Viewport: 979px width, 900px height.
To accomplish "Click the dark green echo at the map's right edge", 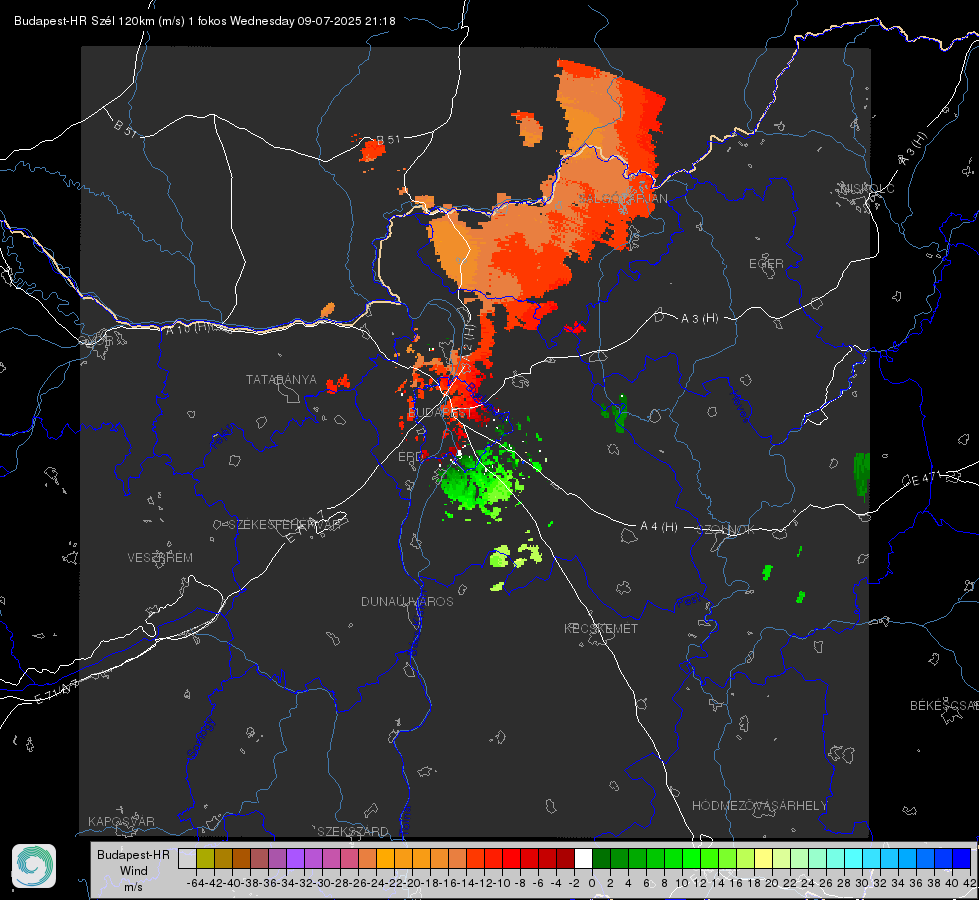I will [862, 475].
